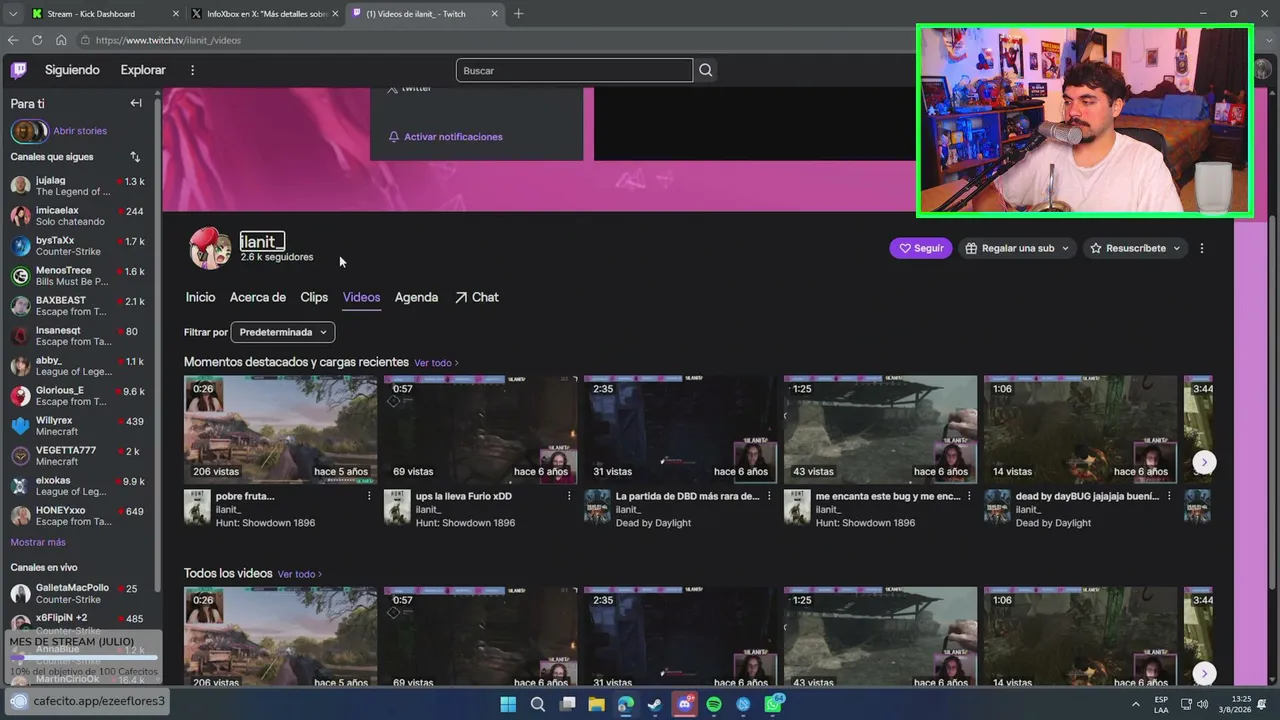Open the profile three-dot options menu

[x=1202, y=248]
